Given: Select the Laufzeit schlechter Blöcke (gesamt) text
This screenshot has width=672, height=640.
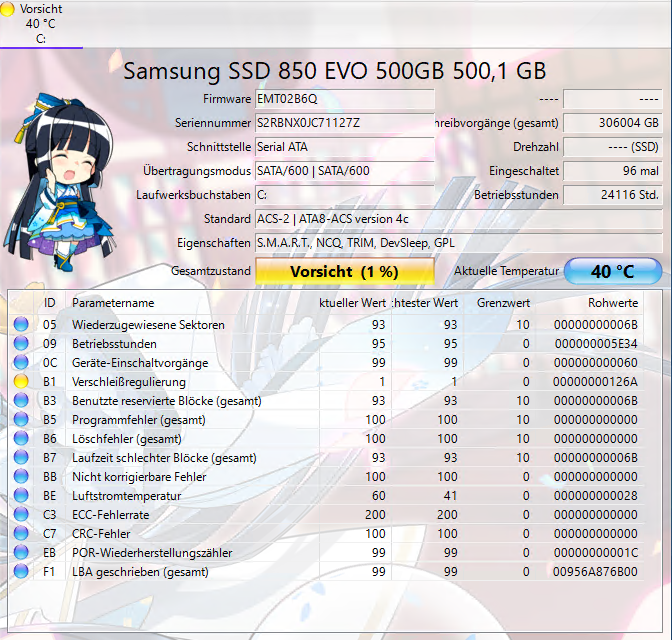Looking at the screenshot, I should (164, 458).
